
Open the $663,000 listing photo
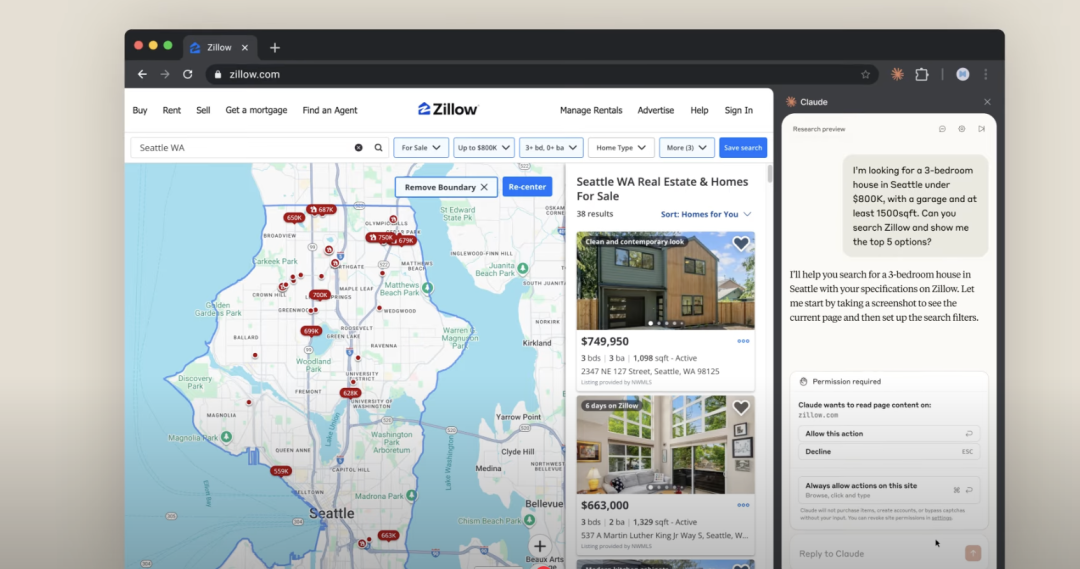tap(665, 444)
